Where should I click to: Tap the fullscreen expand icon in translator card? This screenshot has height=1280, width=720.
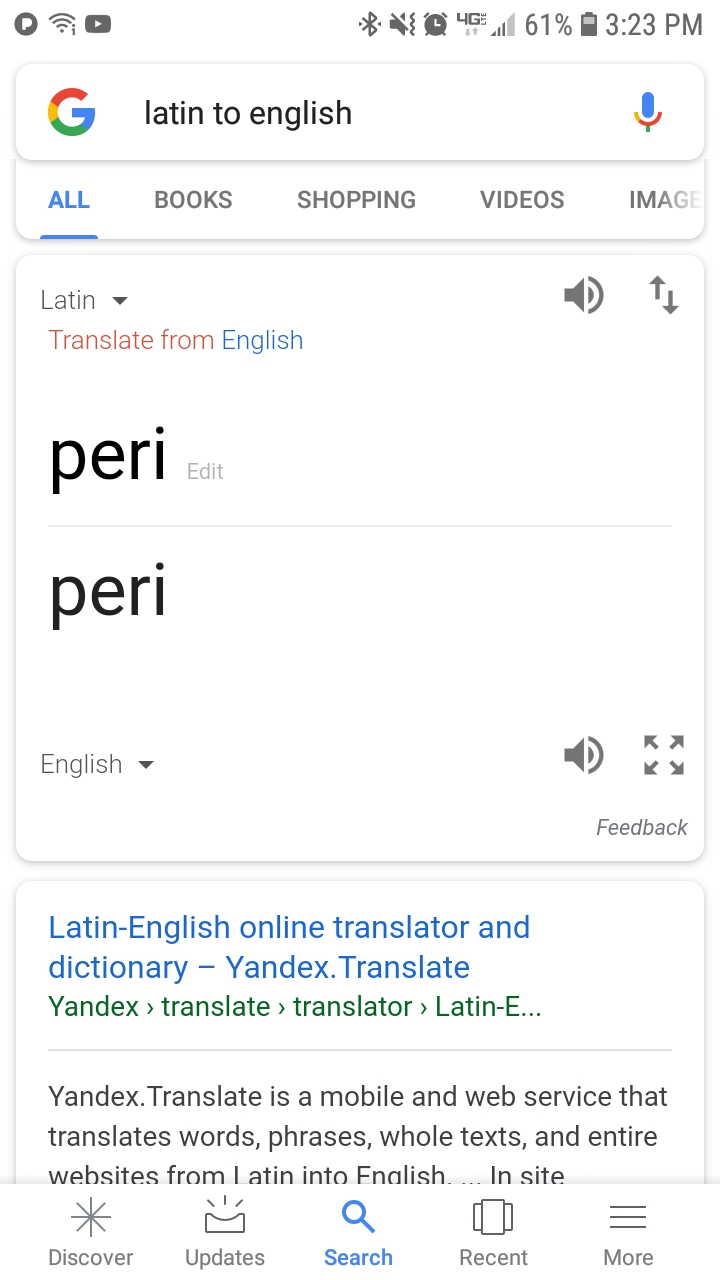tap(663, 755)
